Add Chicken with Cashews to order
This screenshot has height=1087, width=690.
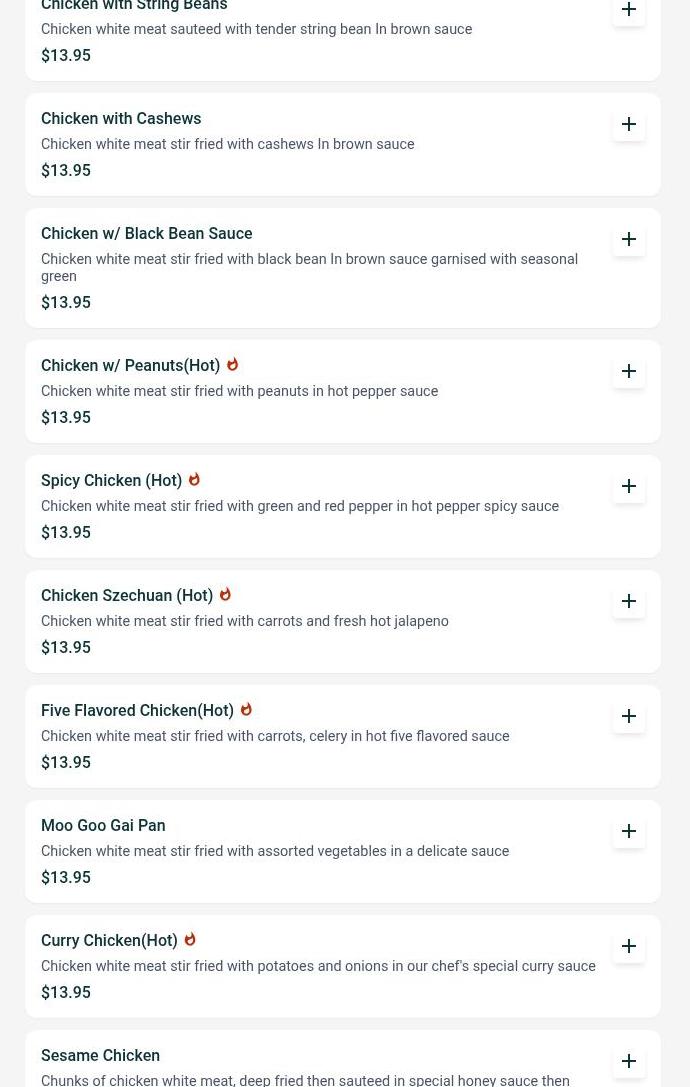(629, 124)
